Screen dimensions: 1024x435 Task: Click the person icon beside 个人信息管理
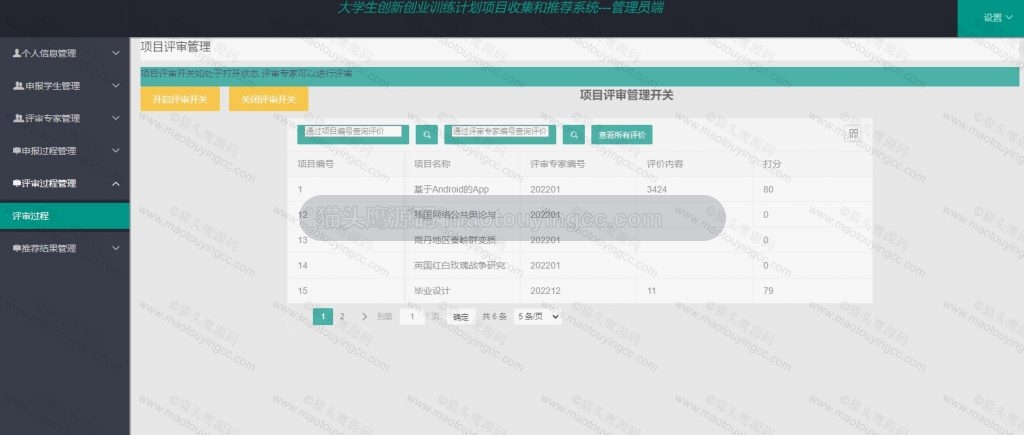[x=16, y=54]
